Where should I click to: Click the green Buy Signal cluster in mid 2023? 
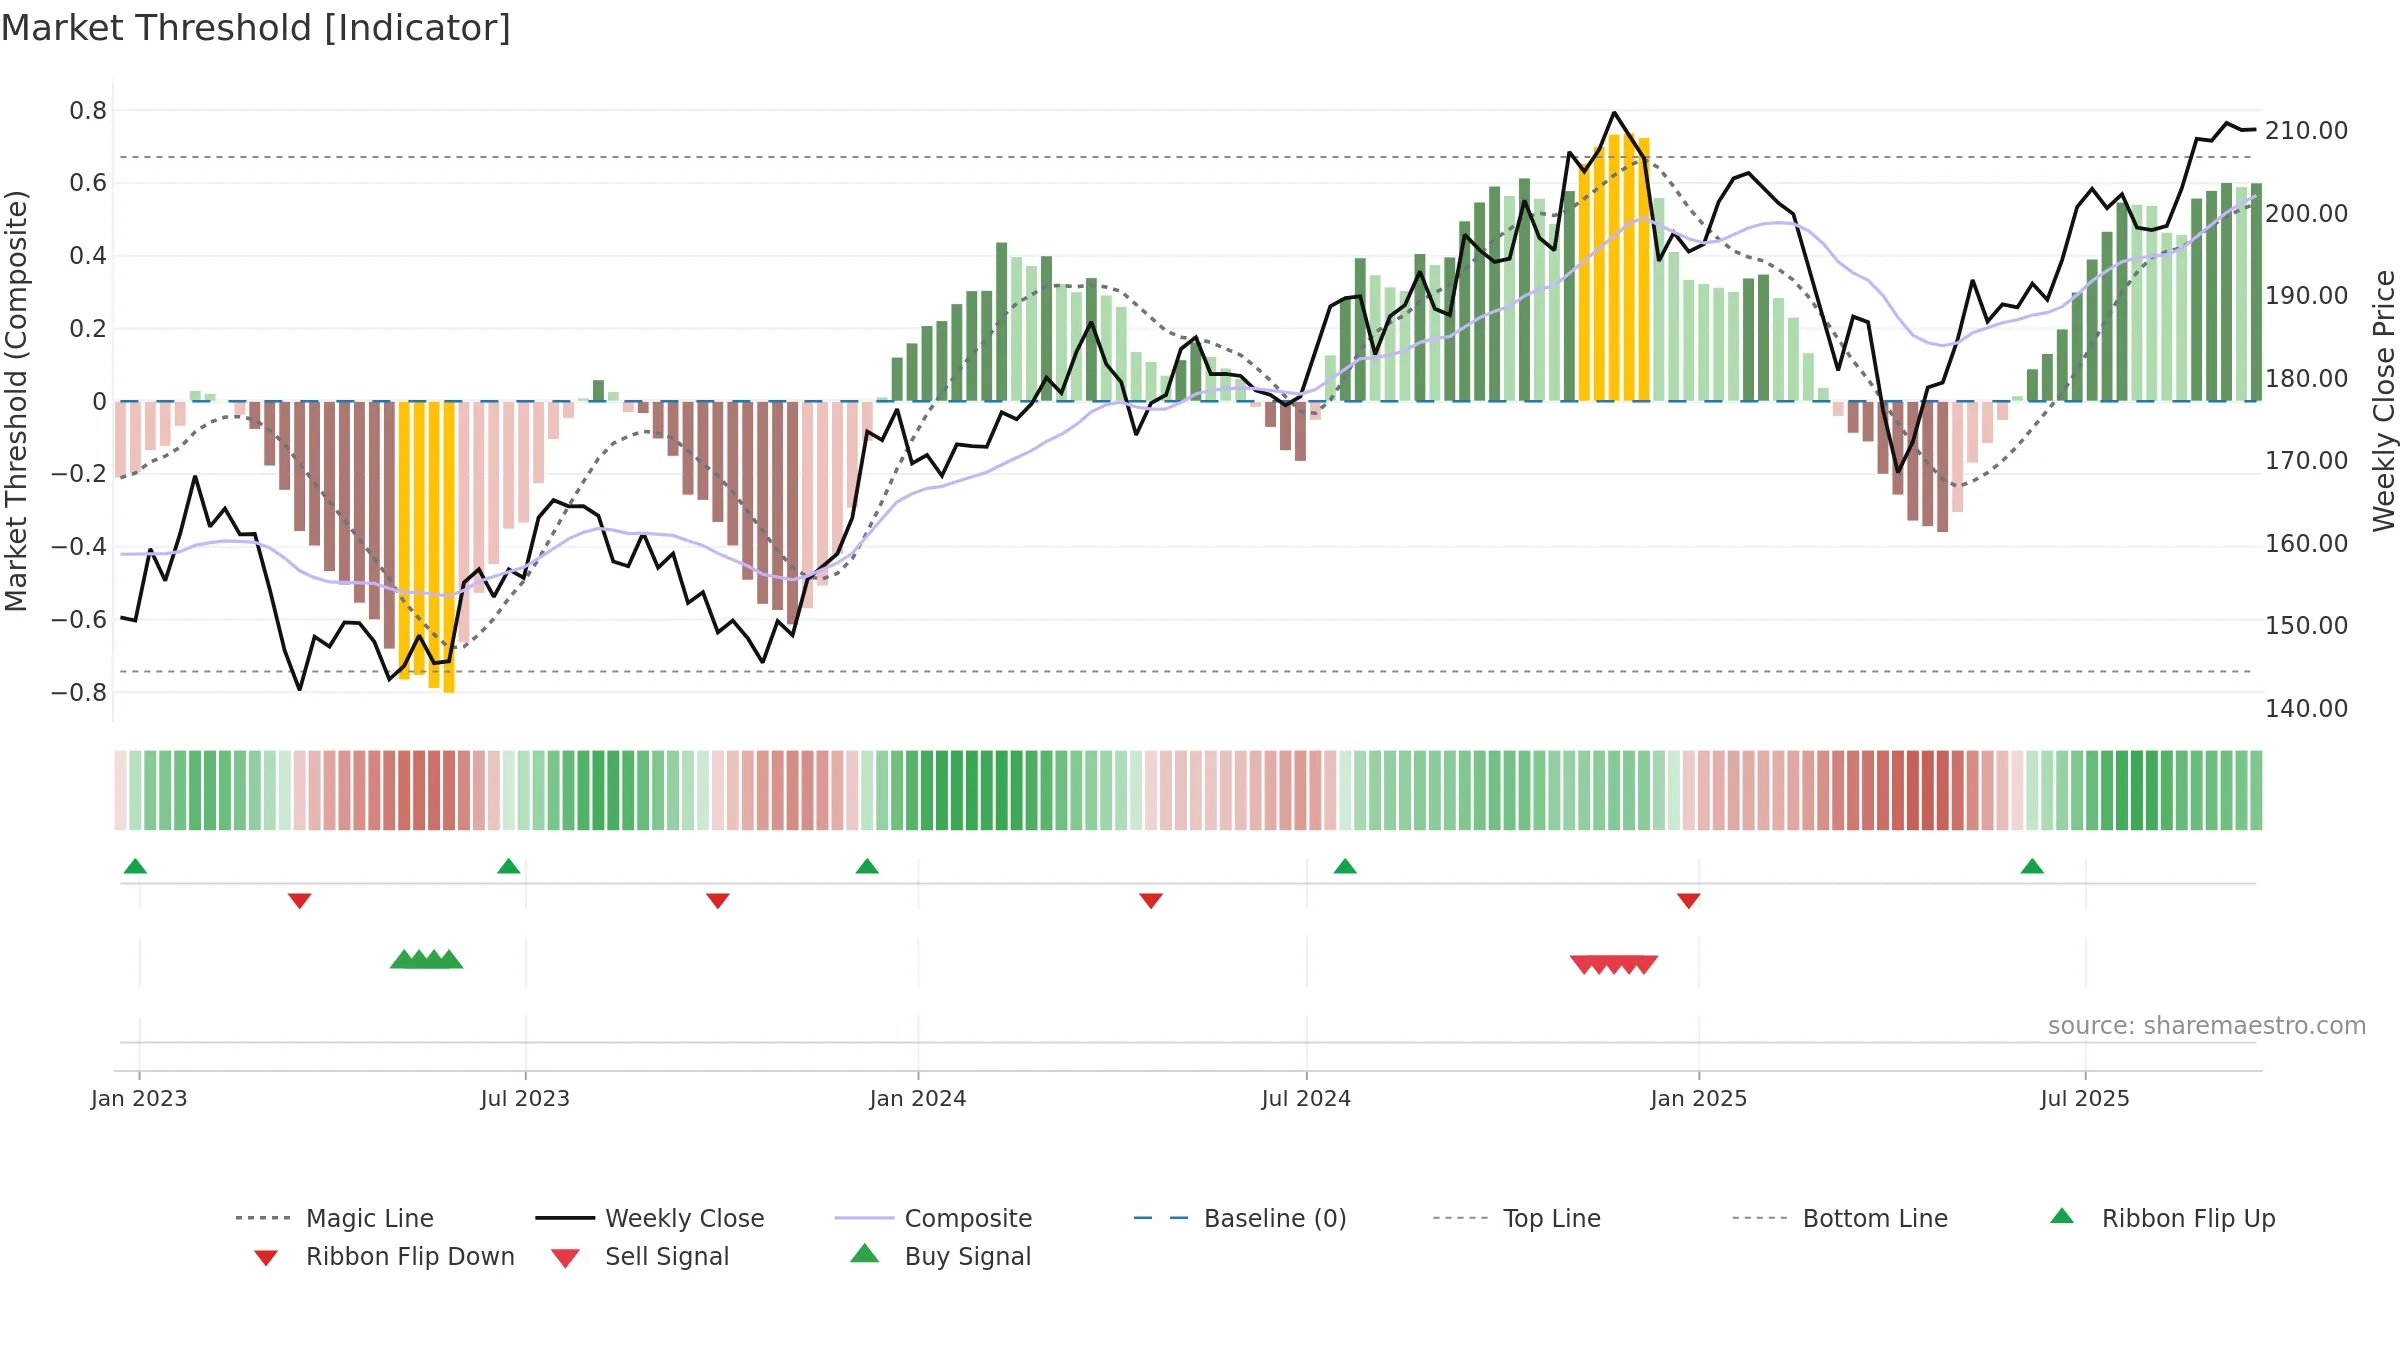(427, 959)
